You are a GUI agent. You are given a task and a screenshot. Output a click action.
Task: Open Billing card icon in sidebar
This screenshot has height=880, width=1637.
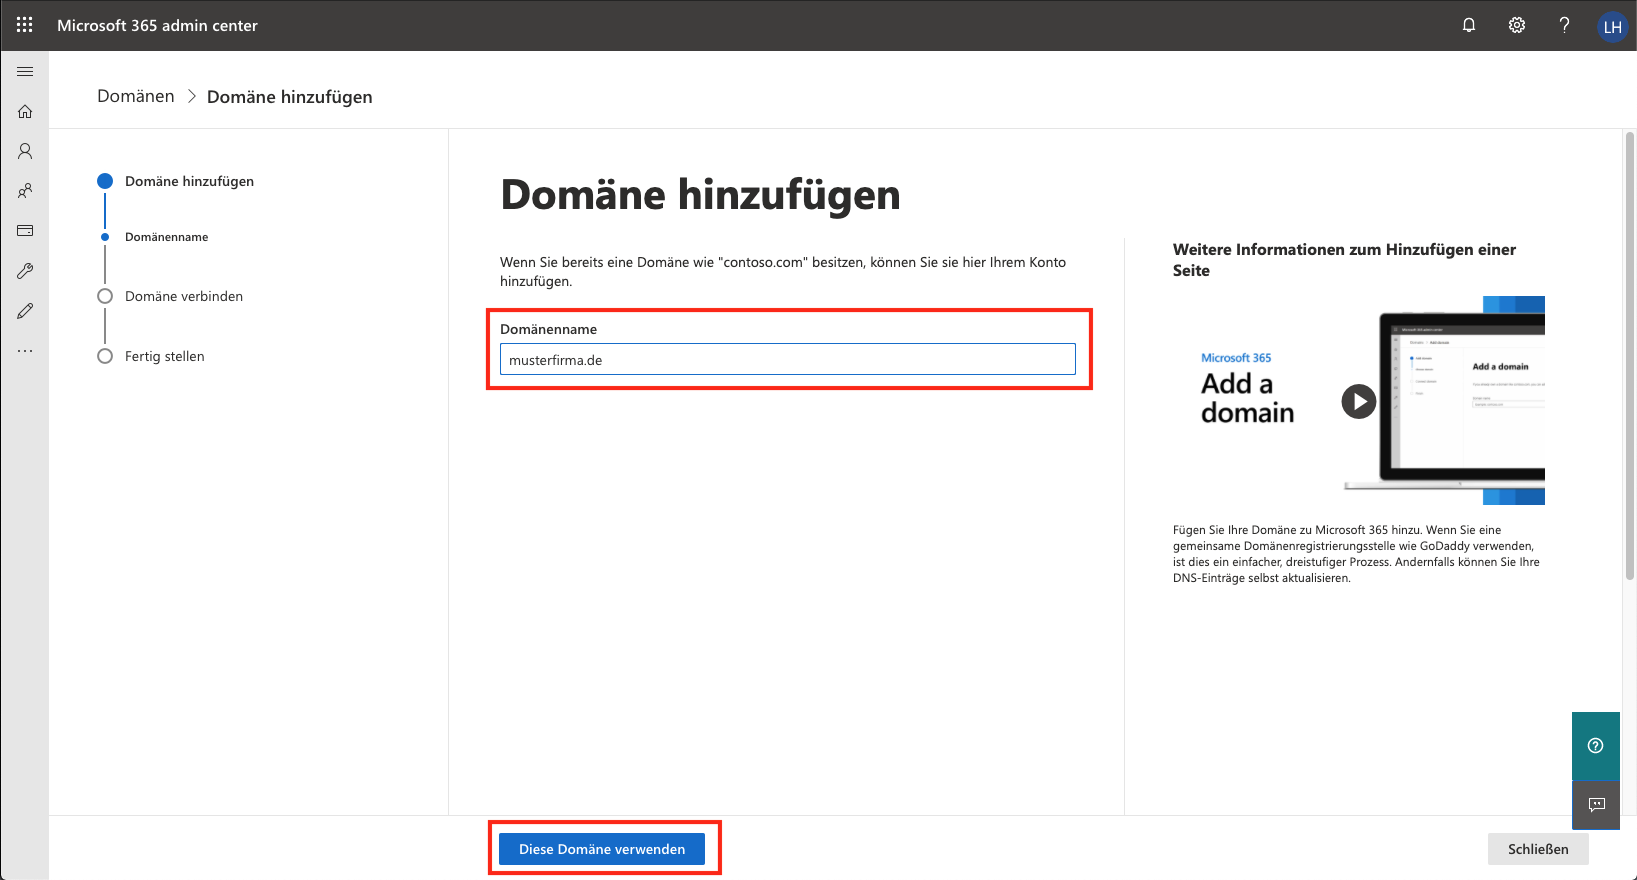25,231
